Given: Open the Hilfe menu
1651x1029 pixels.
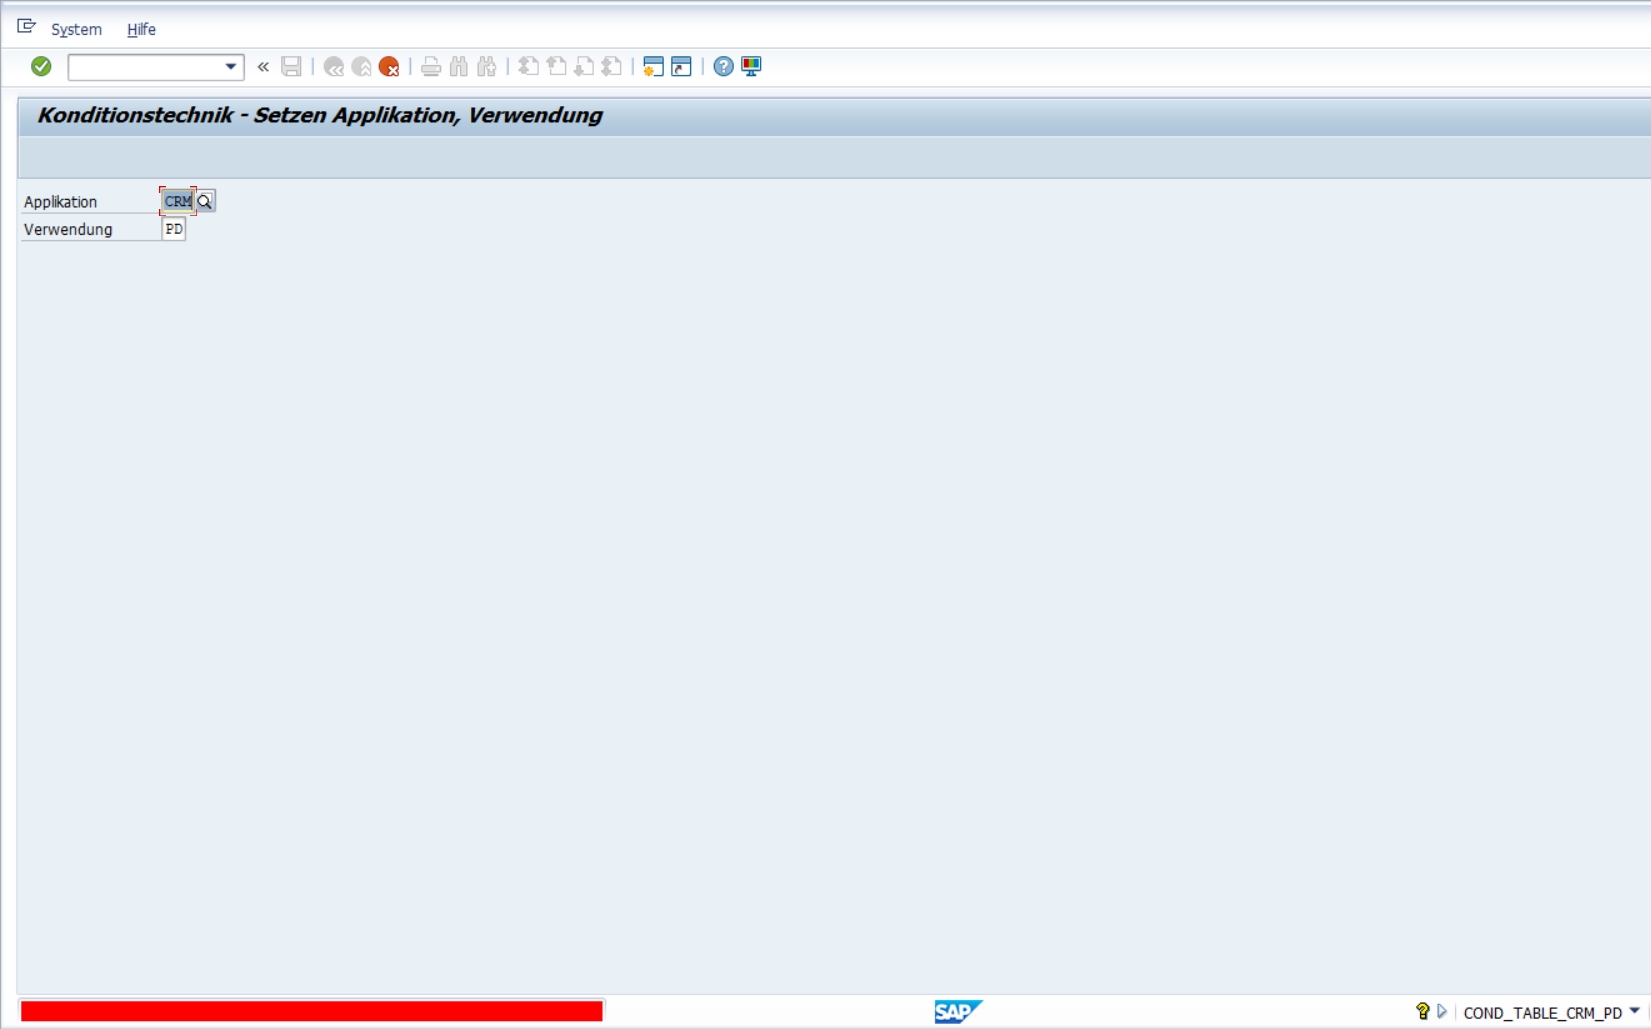Looking at the screenshot, I should pos(141,29).
